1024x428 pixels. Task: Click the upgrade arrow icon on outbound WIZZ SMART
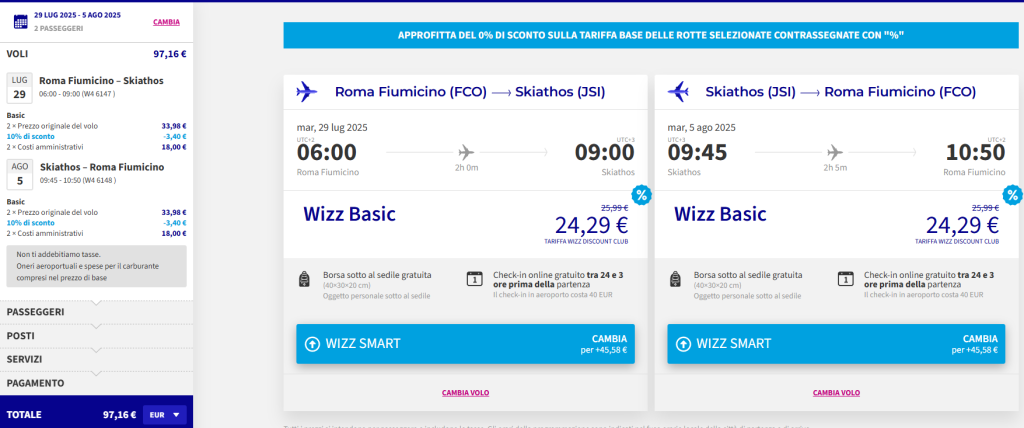click(313, 344)
